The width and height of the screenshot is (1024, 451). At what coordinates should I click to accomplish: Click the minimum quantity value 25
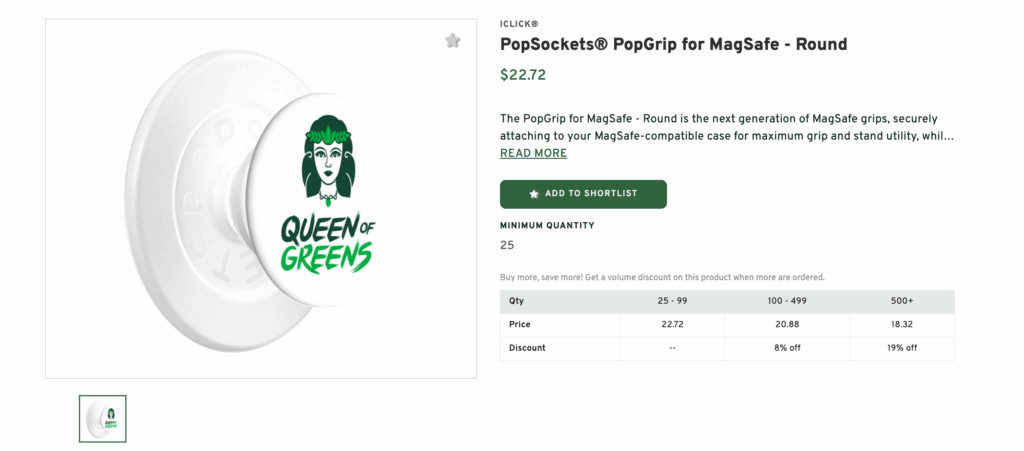(507, 246)
